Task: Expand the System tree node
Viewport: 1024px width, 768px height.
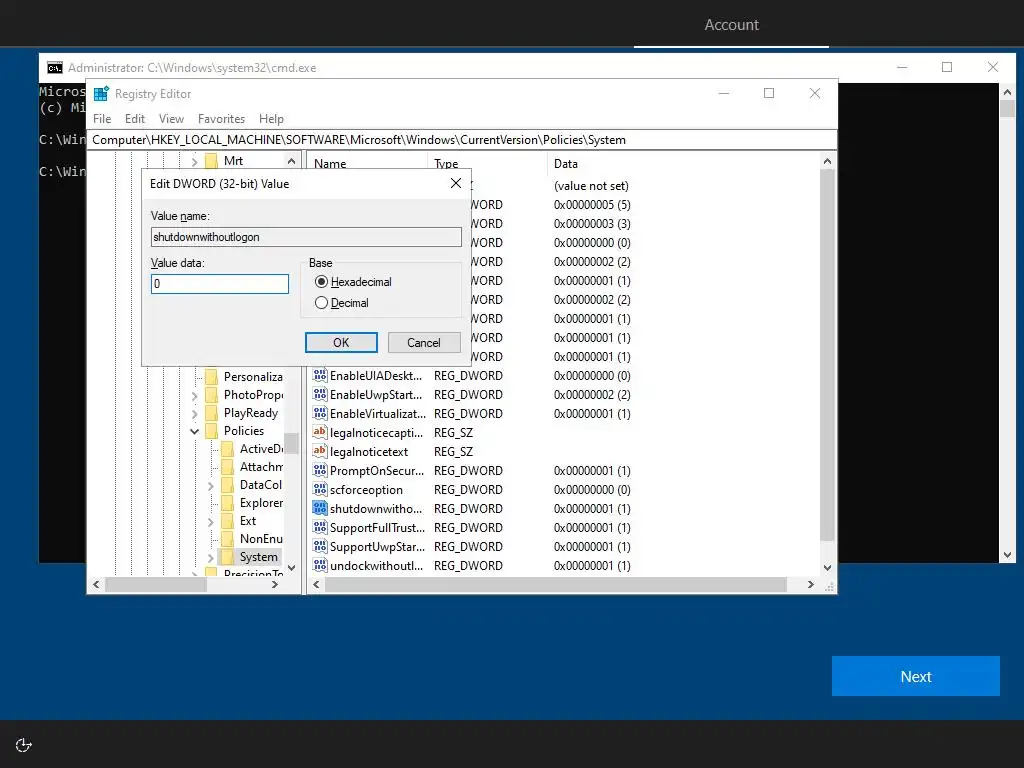Action: tap(210, 558)
